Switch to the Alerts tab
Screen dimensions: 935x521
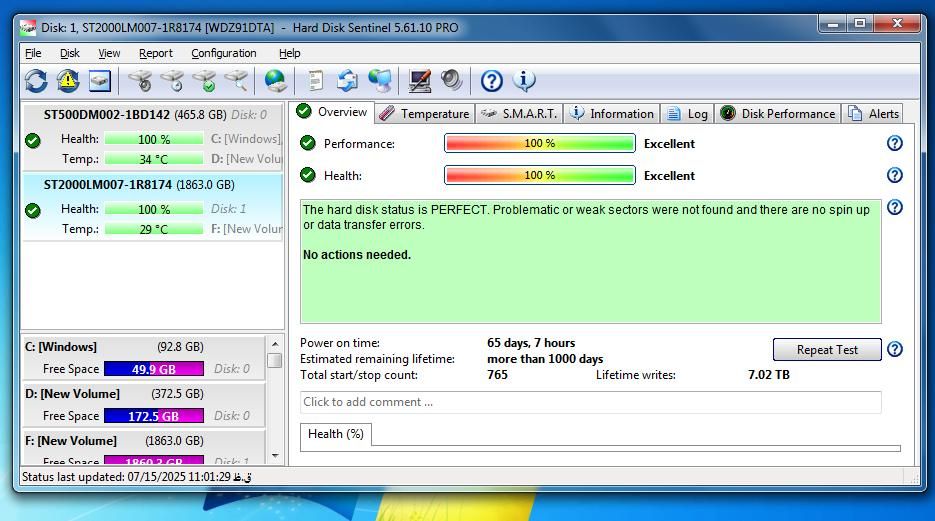[873, 114]
